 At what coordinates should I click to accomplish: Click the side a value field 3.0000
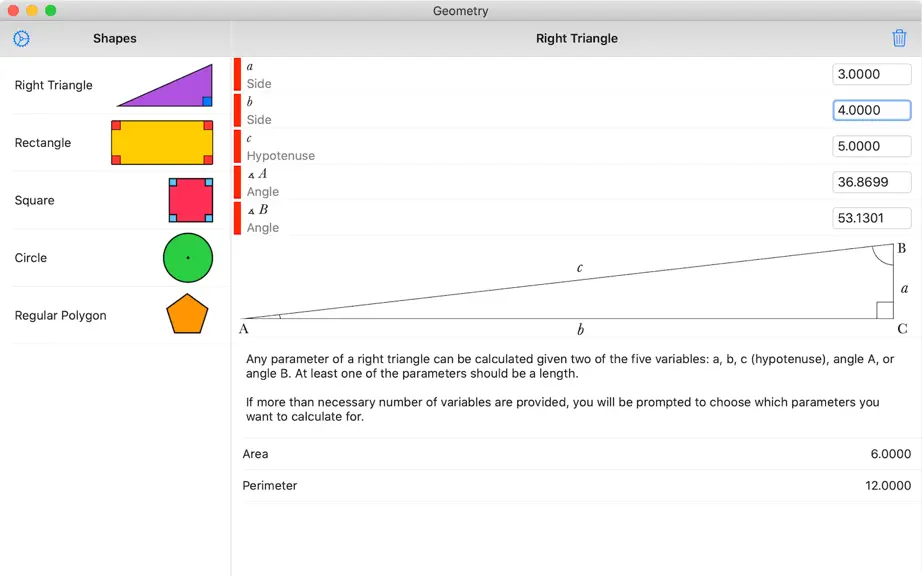click(x=871, y=75)
